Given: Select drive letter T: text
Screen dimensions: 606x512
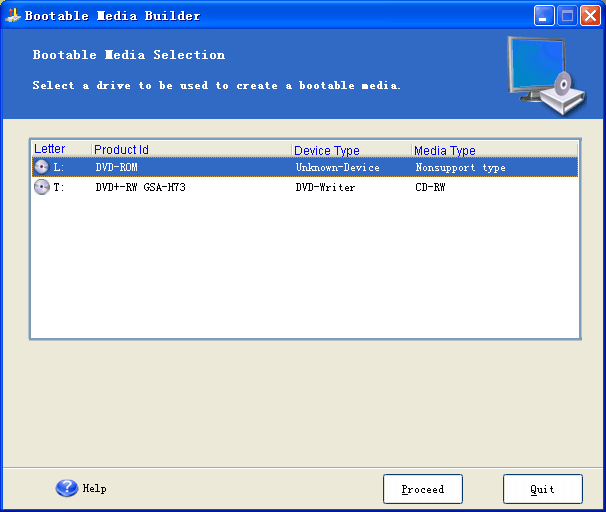Looking at the screenshot, I should [58, 187].
